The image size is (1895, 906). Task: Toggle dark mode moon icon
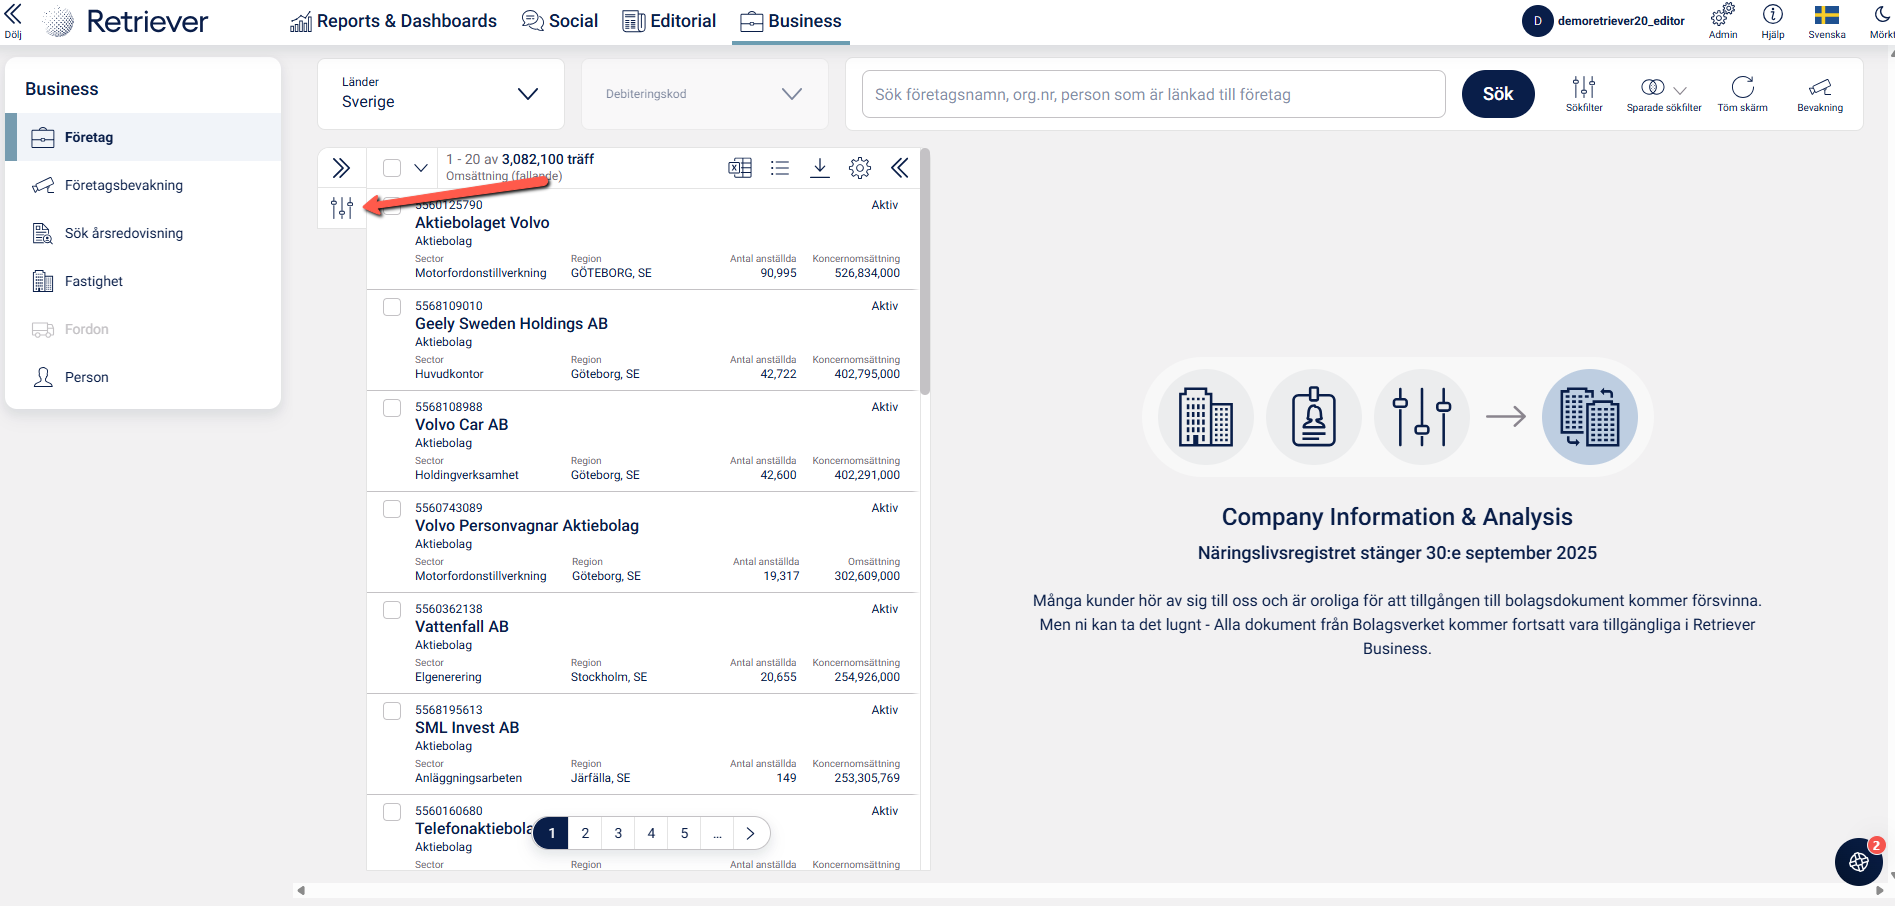pyautogui.click(x=1882, y=20)
